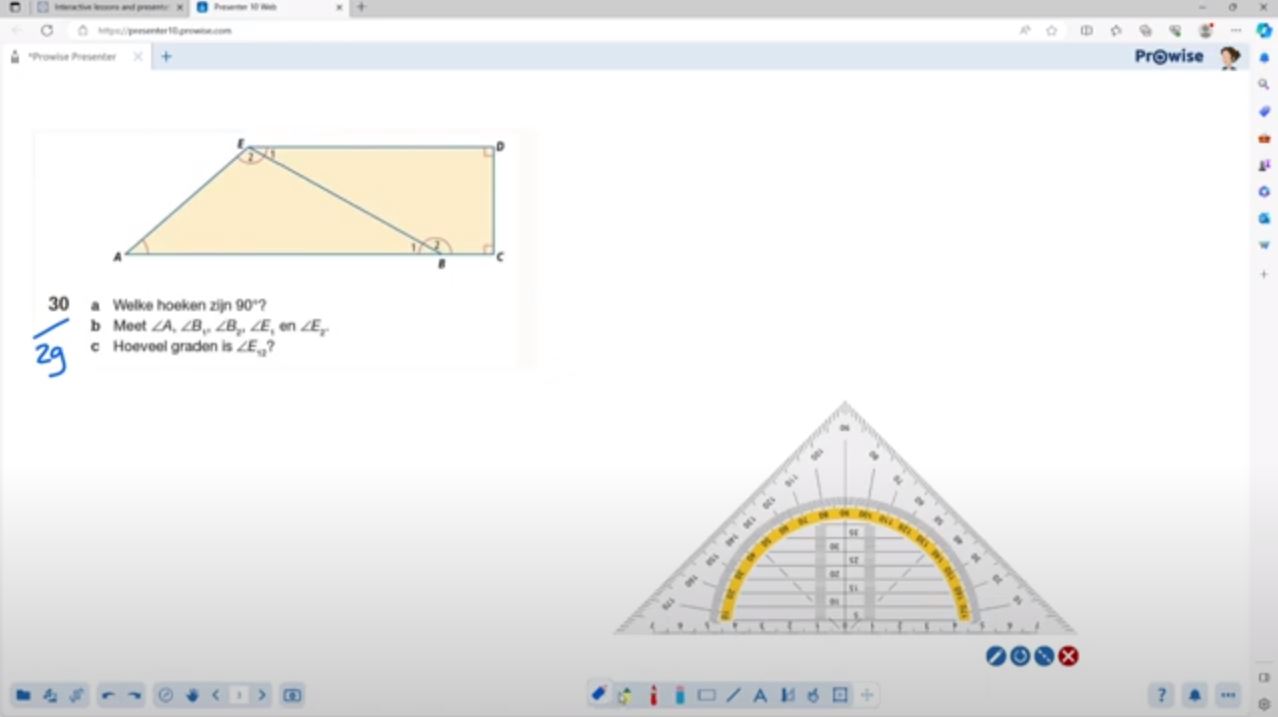Select the text A tool
This screenshot has height=717, width=1278.
[760, 695]
